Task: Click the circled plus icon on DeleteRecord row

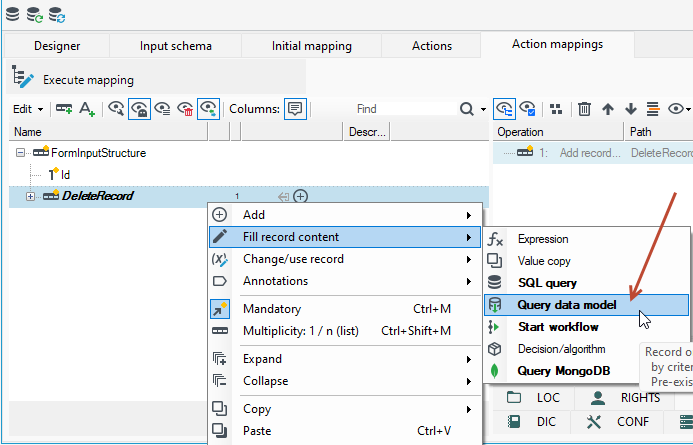Action: click(301, 196)
